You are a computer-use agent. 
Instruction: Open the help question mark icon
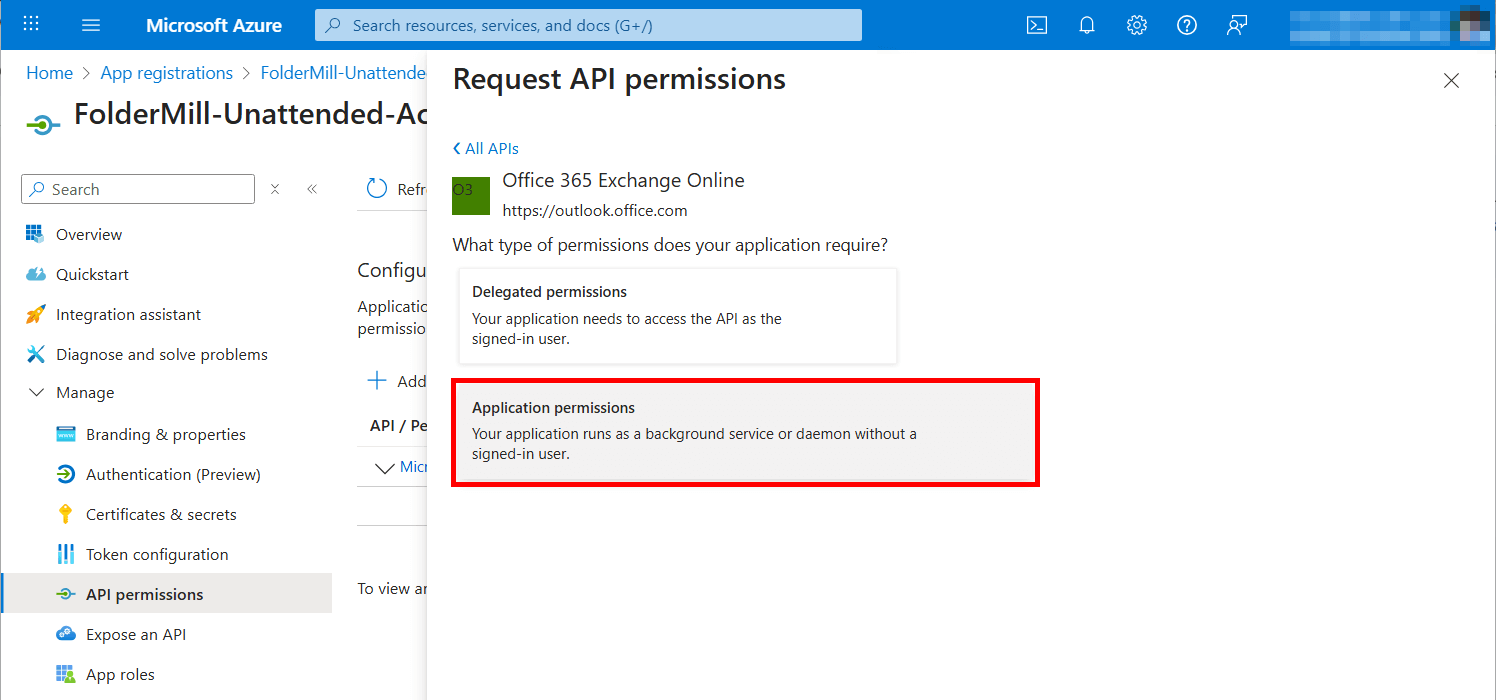click(x=1187, y=25)
